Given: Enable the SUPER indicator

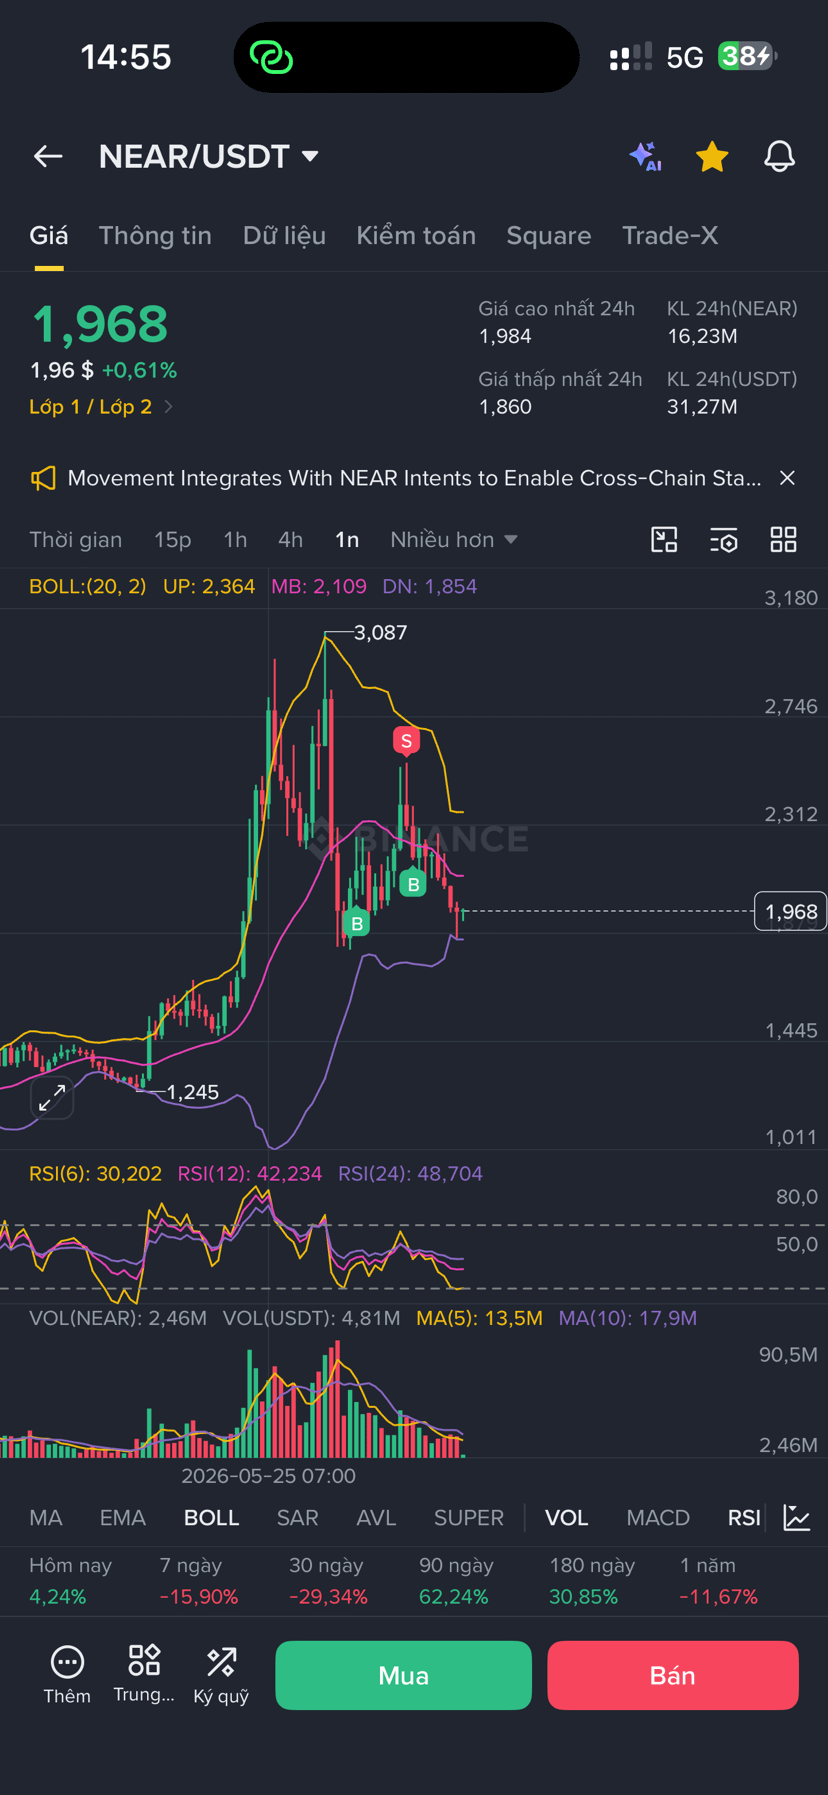Looking at the screenshot, I should pos(468,1518).
